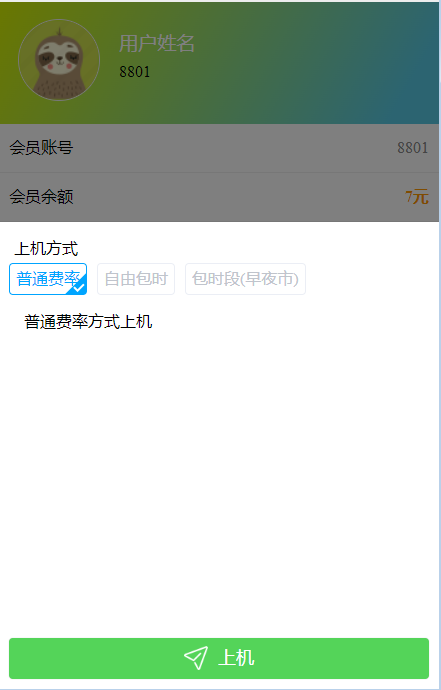Click the blue checkmark corner on 普通费率
This screenshot has height=690, width=441.
click(x=78, y=287)
